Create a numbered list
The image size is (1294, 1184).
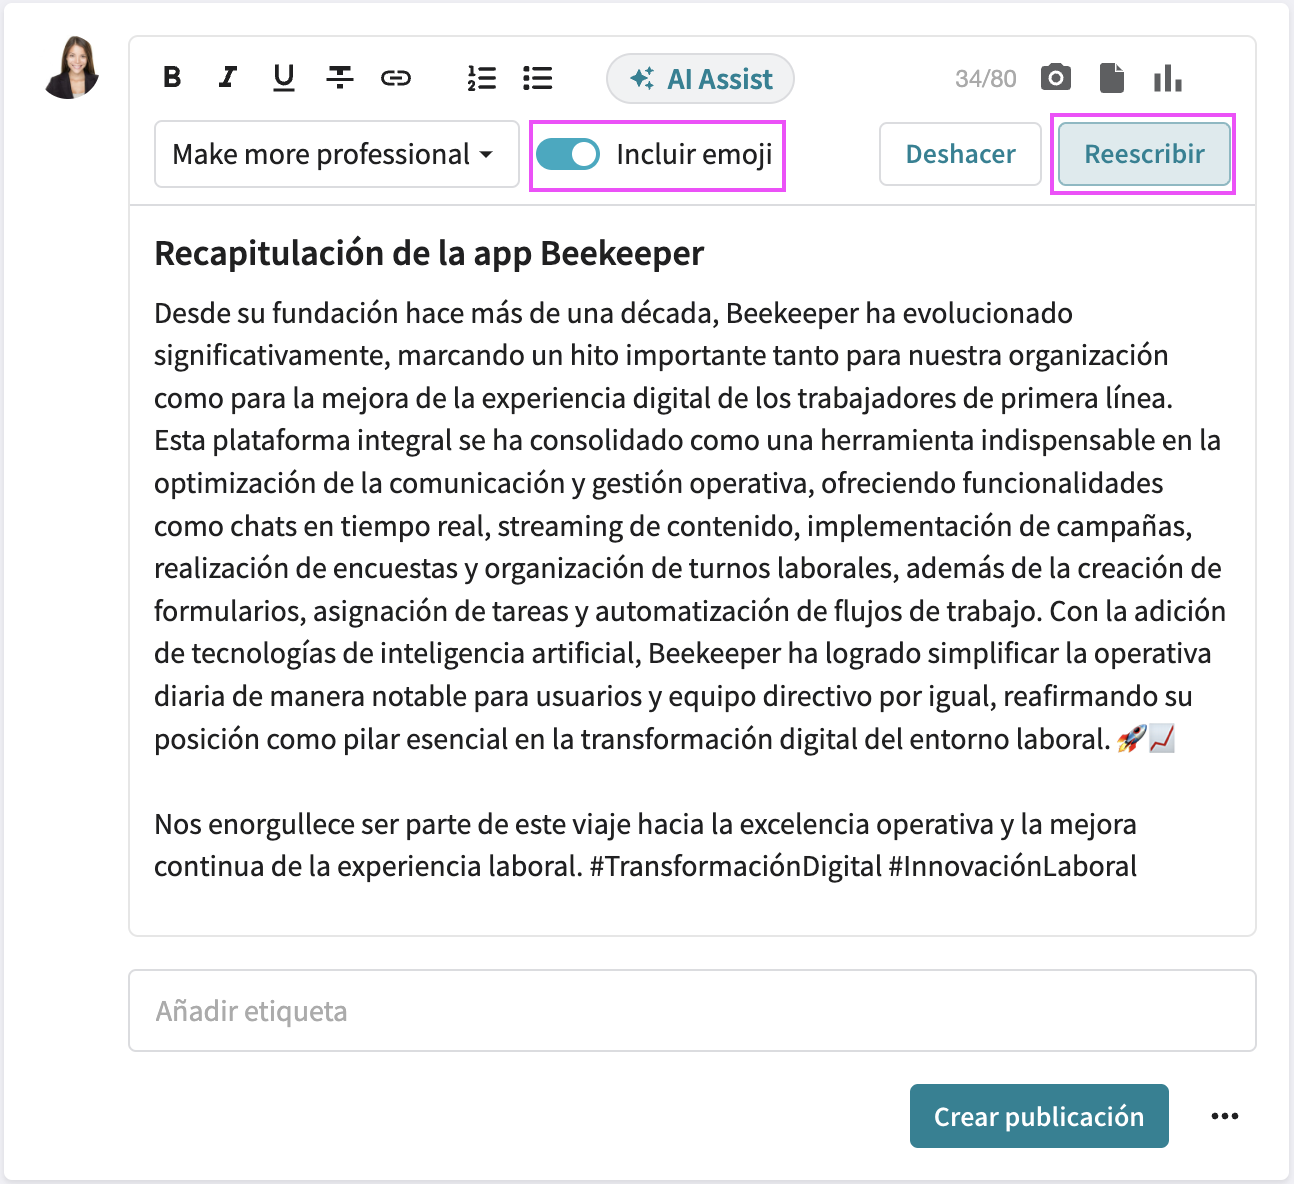481,78
